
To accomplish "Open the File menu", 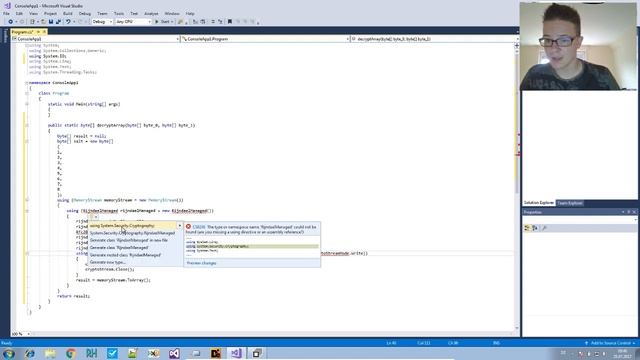I will 7,13.
